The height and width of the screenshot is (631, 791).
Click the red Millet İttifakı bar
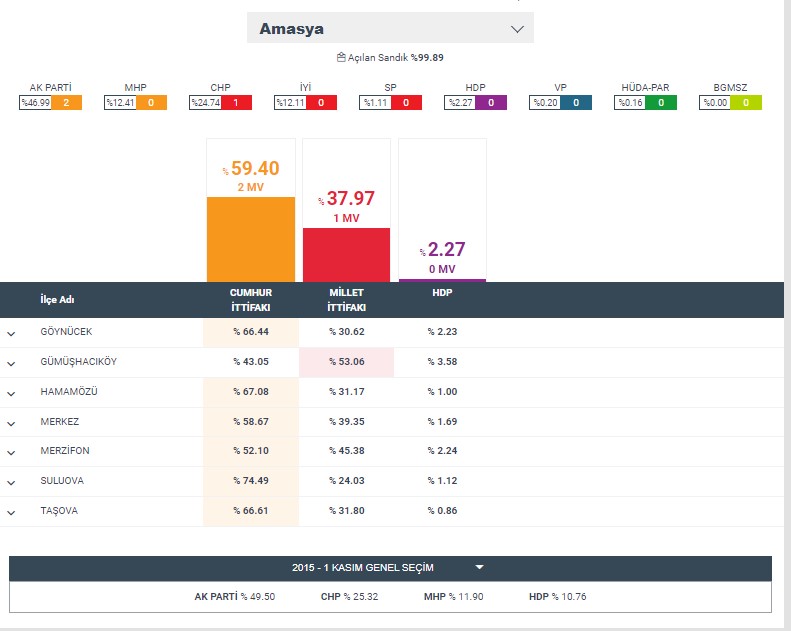point(346,255)
